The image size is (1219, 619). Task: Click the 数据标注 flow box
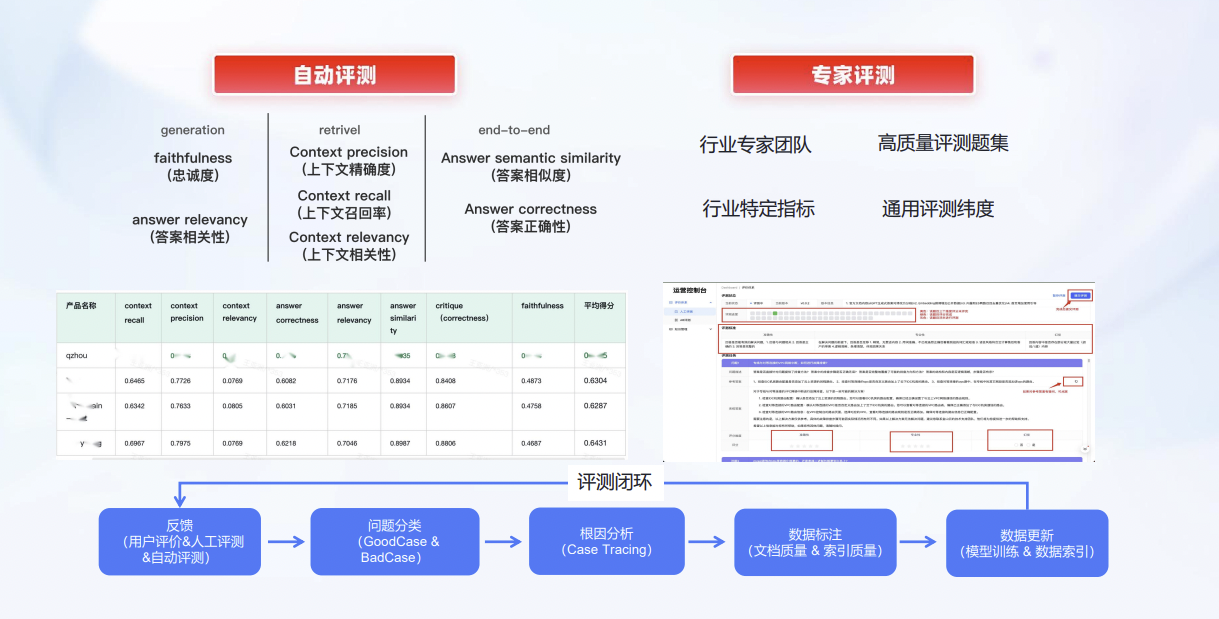pos(814,542)
